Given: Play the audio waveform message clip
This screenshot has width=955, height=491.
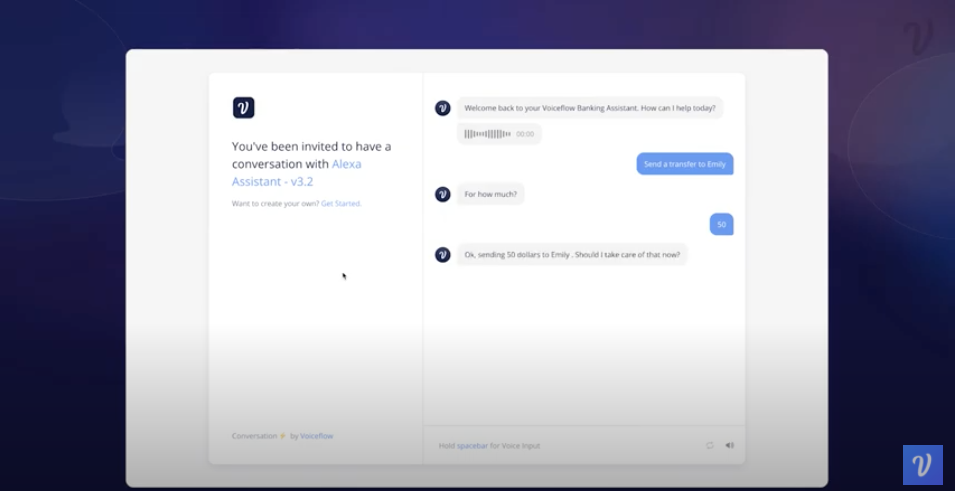Looking at the screenshot, I should tap(488, 134).
